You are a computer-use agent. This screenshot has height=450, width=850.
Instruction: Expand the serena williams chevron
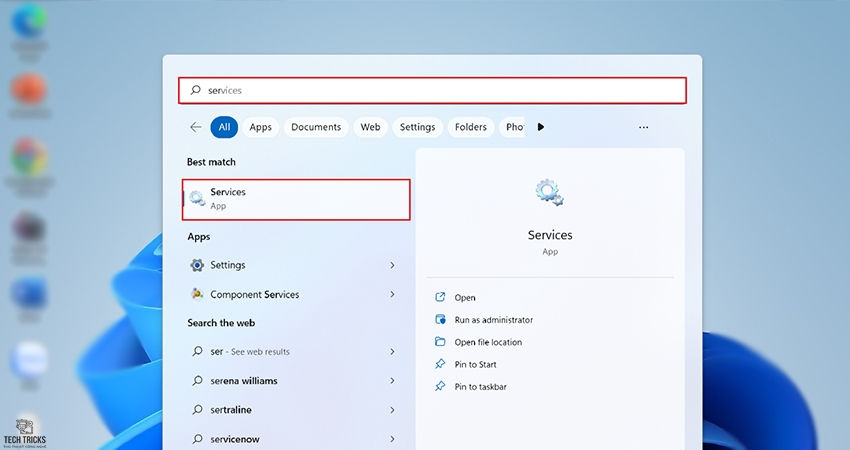click(392, 381)
